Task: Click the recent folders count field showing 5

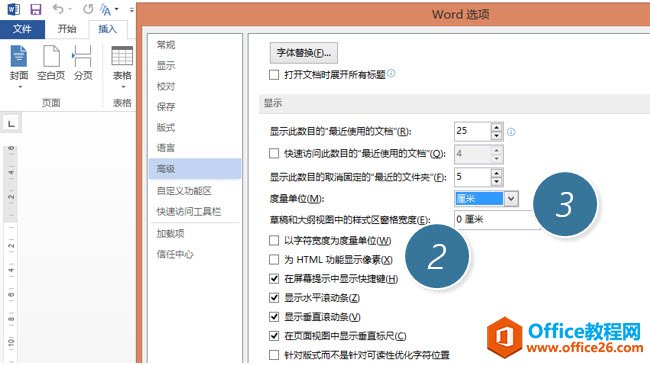Action: pos(473,177)
